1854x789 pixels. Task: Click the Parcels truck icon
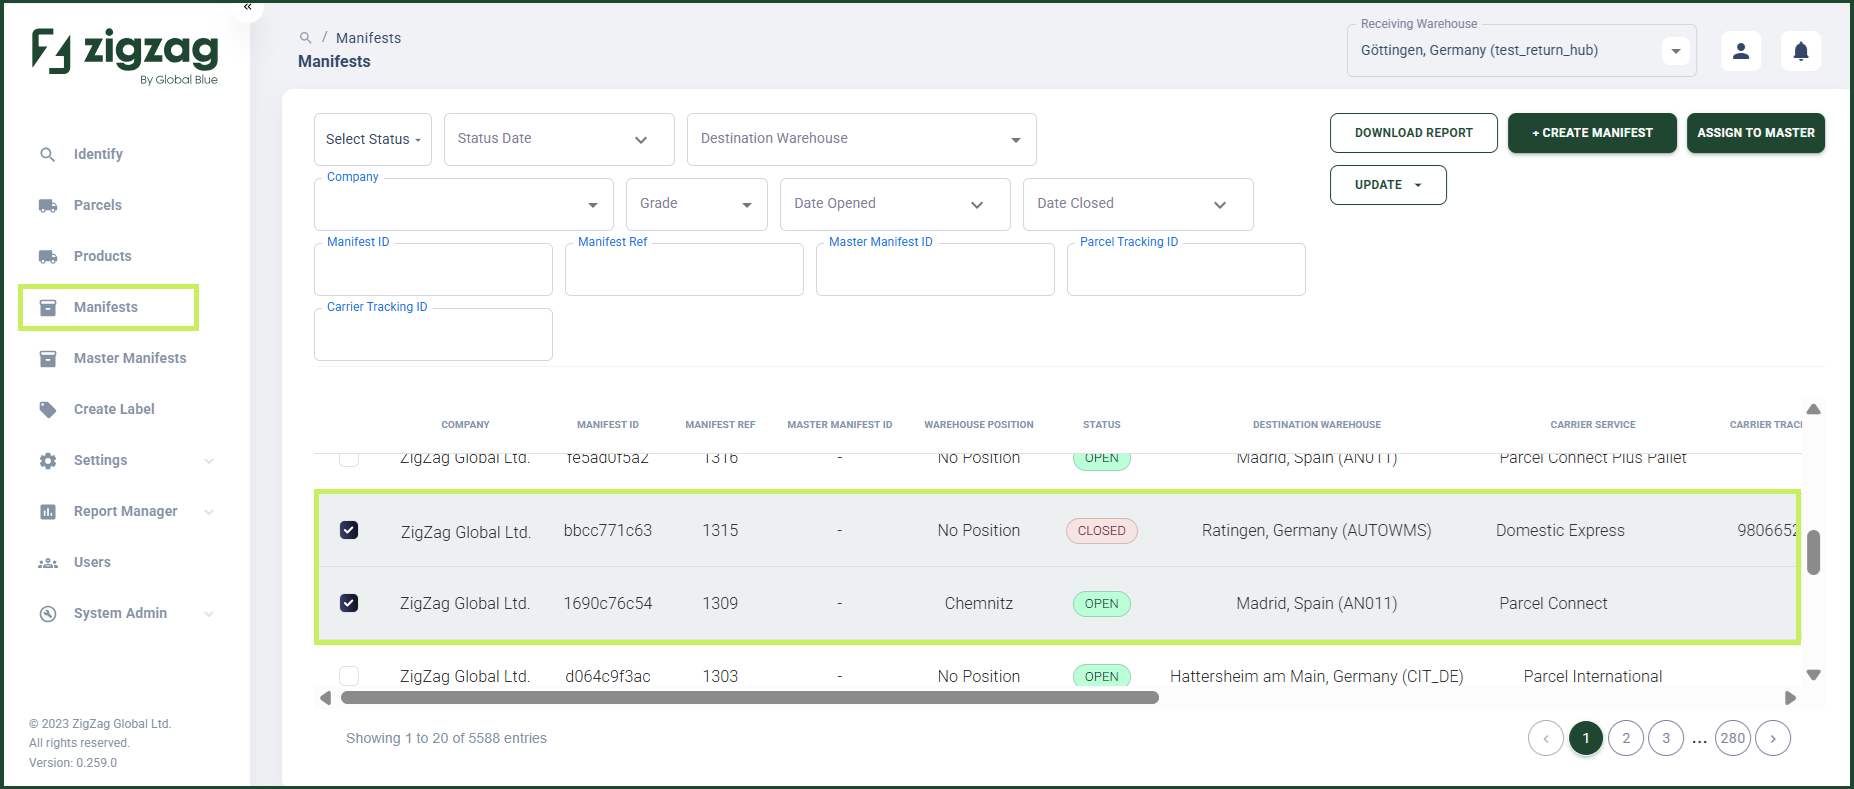pos(48,205)
